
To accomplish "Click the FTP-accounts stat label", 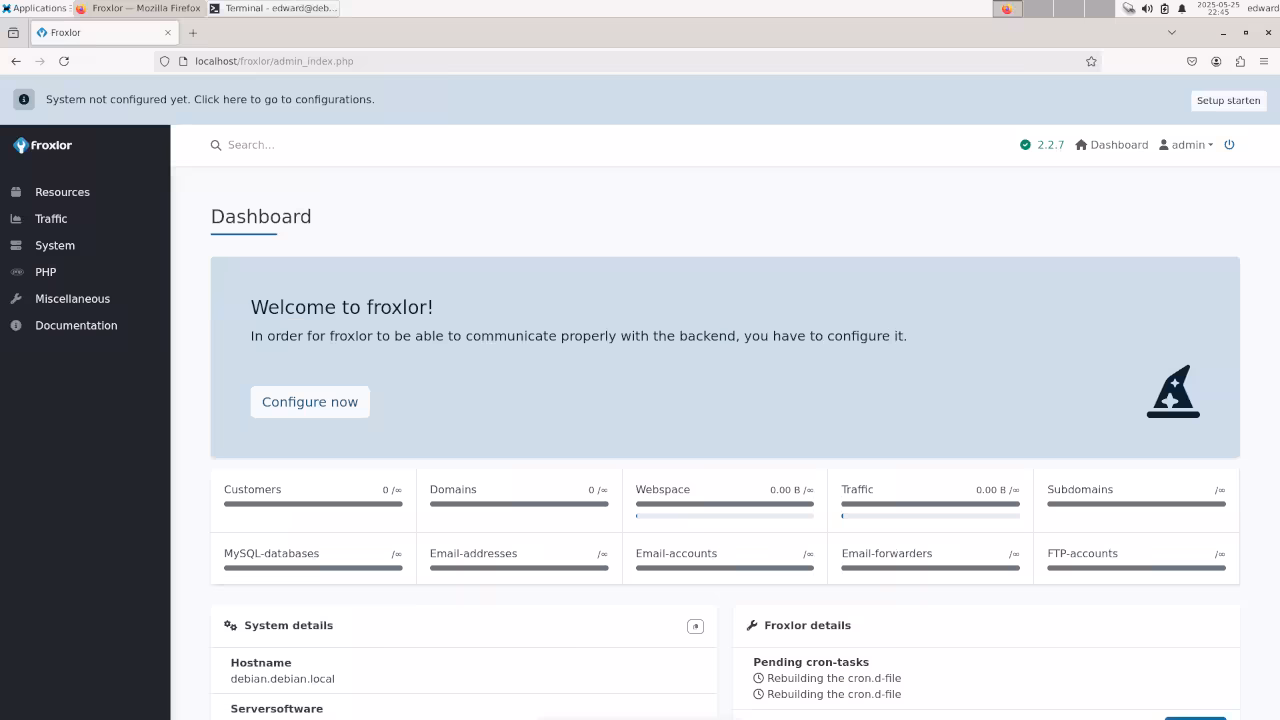I will 1082,554.
